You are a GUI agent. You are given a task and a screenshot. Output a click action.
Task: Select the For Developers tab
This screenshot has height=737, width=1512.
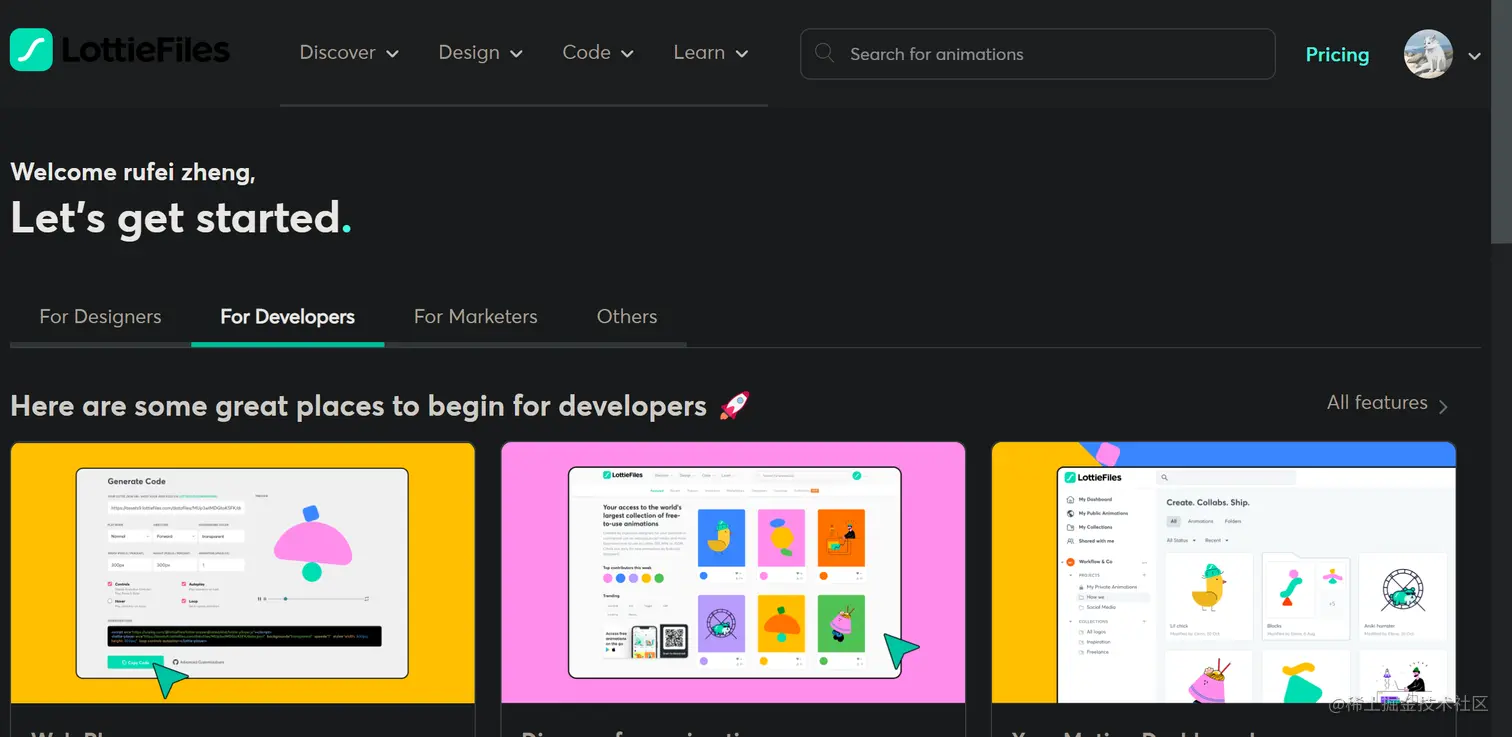(287, 316)
